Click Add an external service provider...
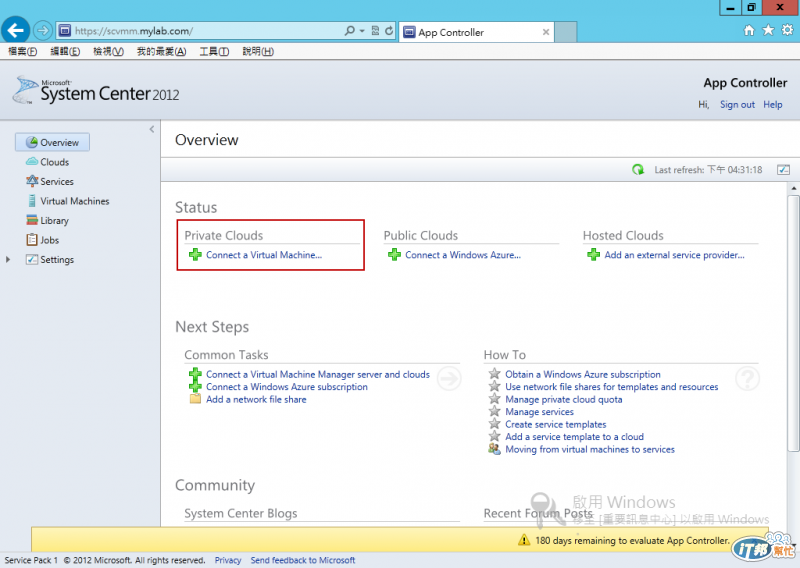This screenshot has height=568, width=800. 674,255
